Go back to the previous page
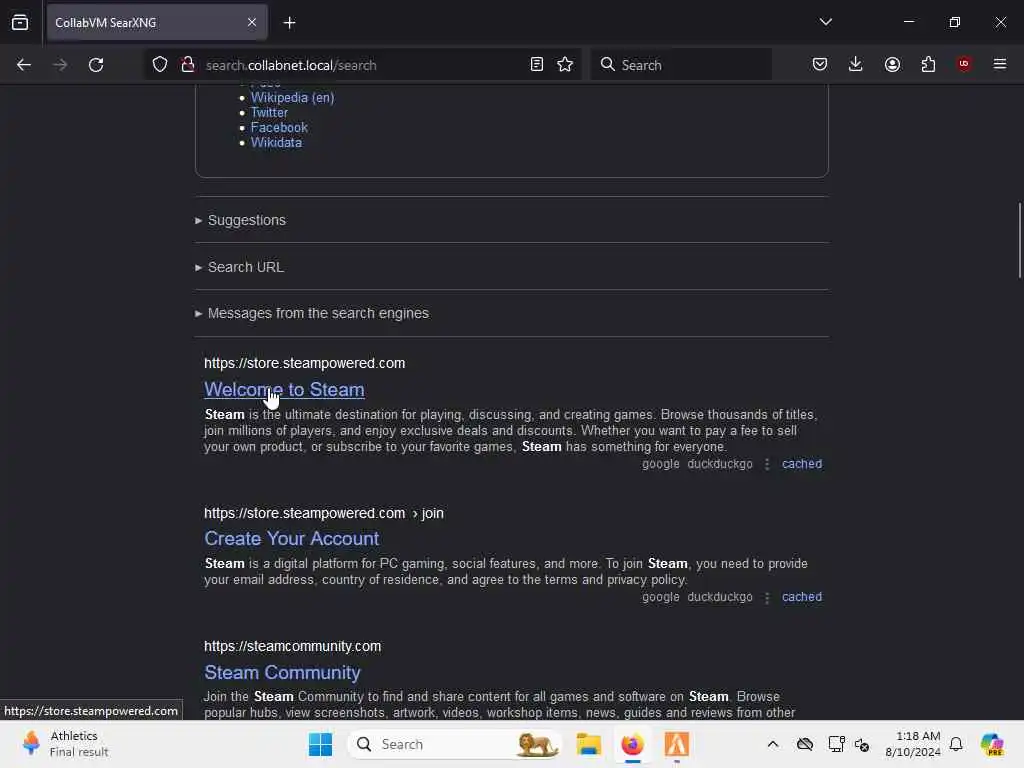Viewport: 1024px width, 768px height. pyautogui.click(x=24, y=65)
